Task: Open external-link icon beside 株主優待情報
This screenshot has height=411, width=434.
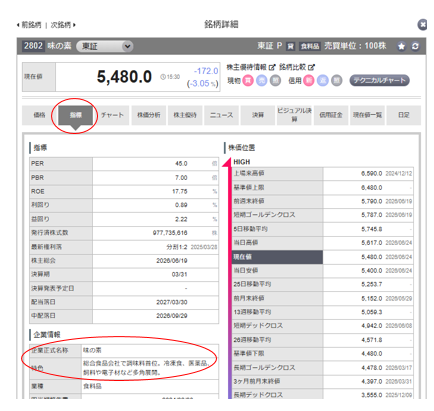Action: pos(272,67)
